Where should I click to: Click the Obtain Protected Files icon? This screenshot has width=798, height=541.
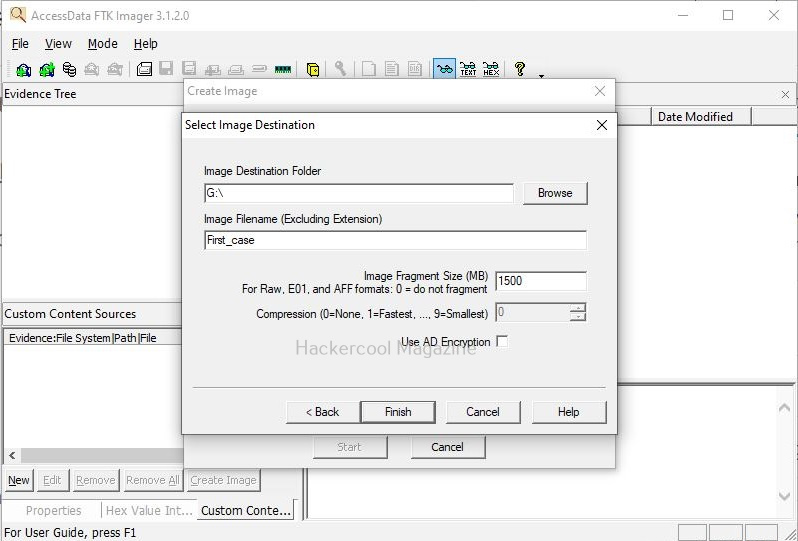(x=313, y=69)
